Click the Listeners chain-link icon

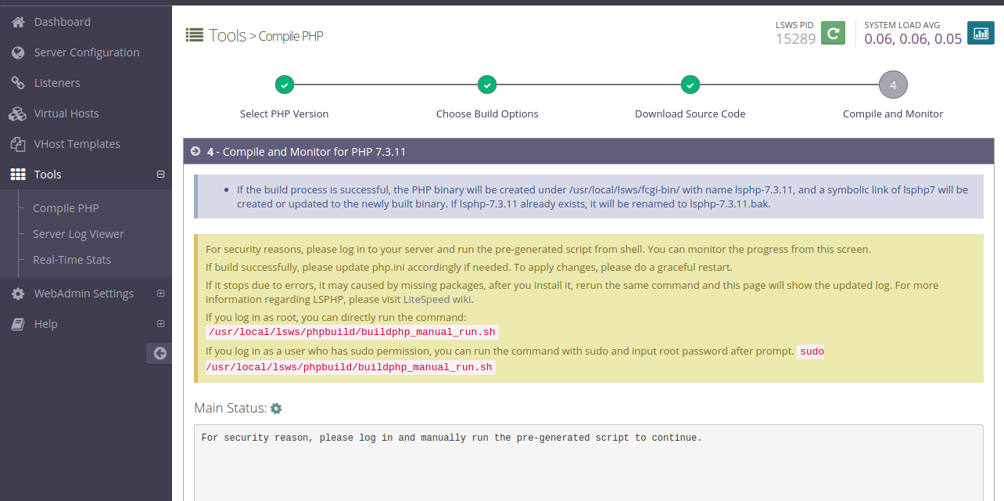click(x=18, y=83)
